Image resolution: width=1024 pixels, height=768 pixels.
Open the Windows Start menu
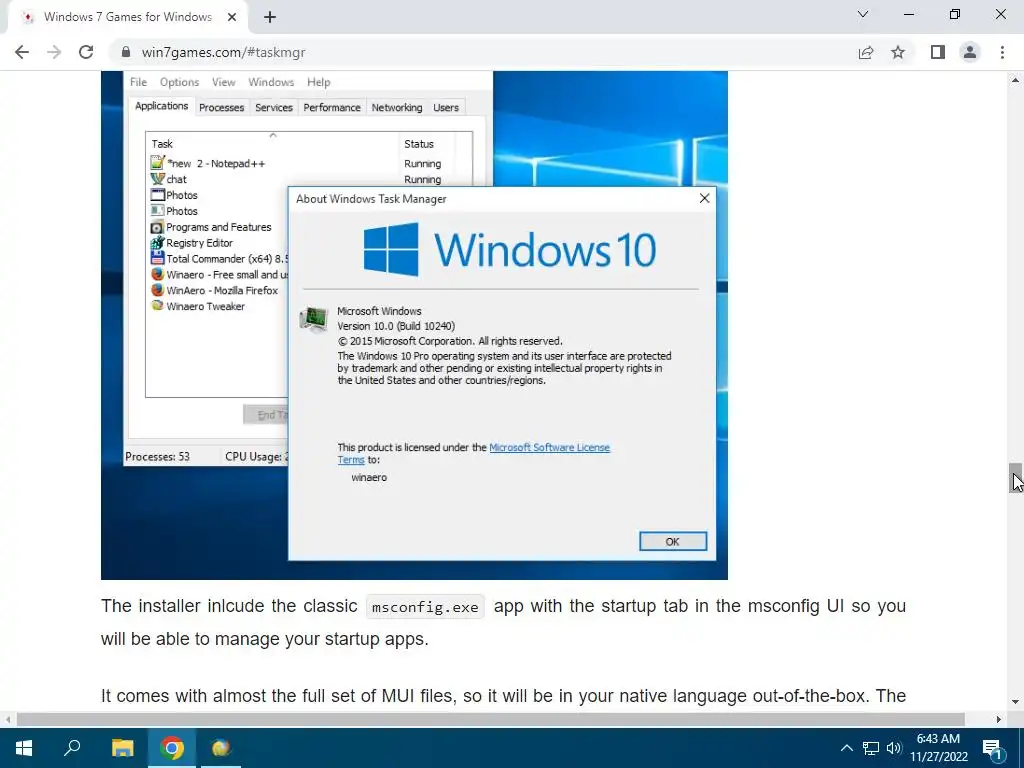24,748
